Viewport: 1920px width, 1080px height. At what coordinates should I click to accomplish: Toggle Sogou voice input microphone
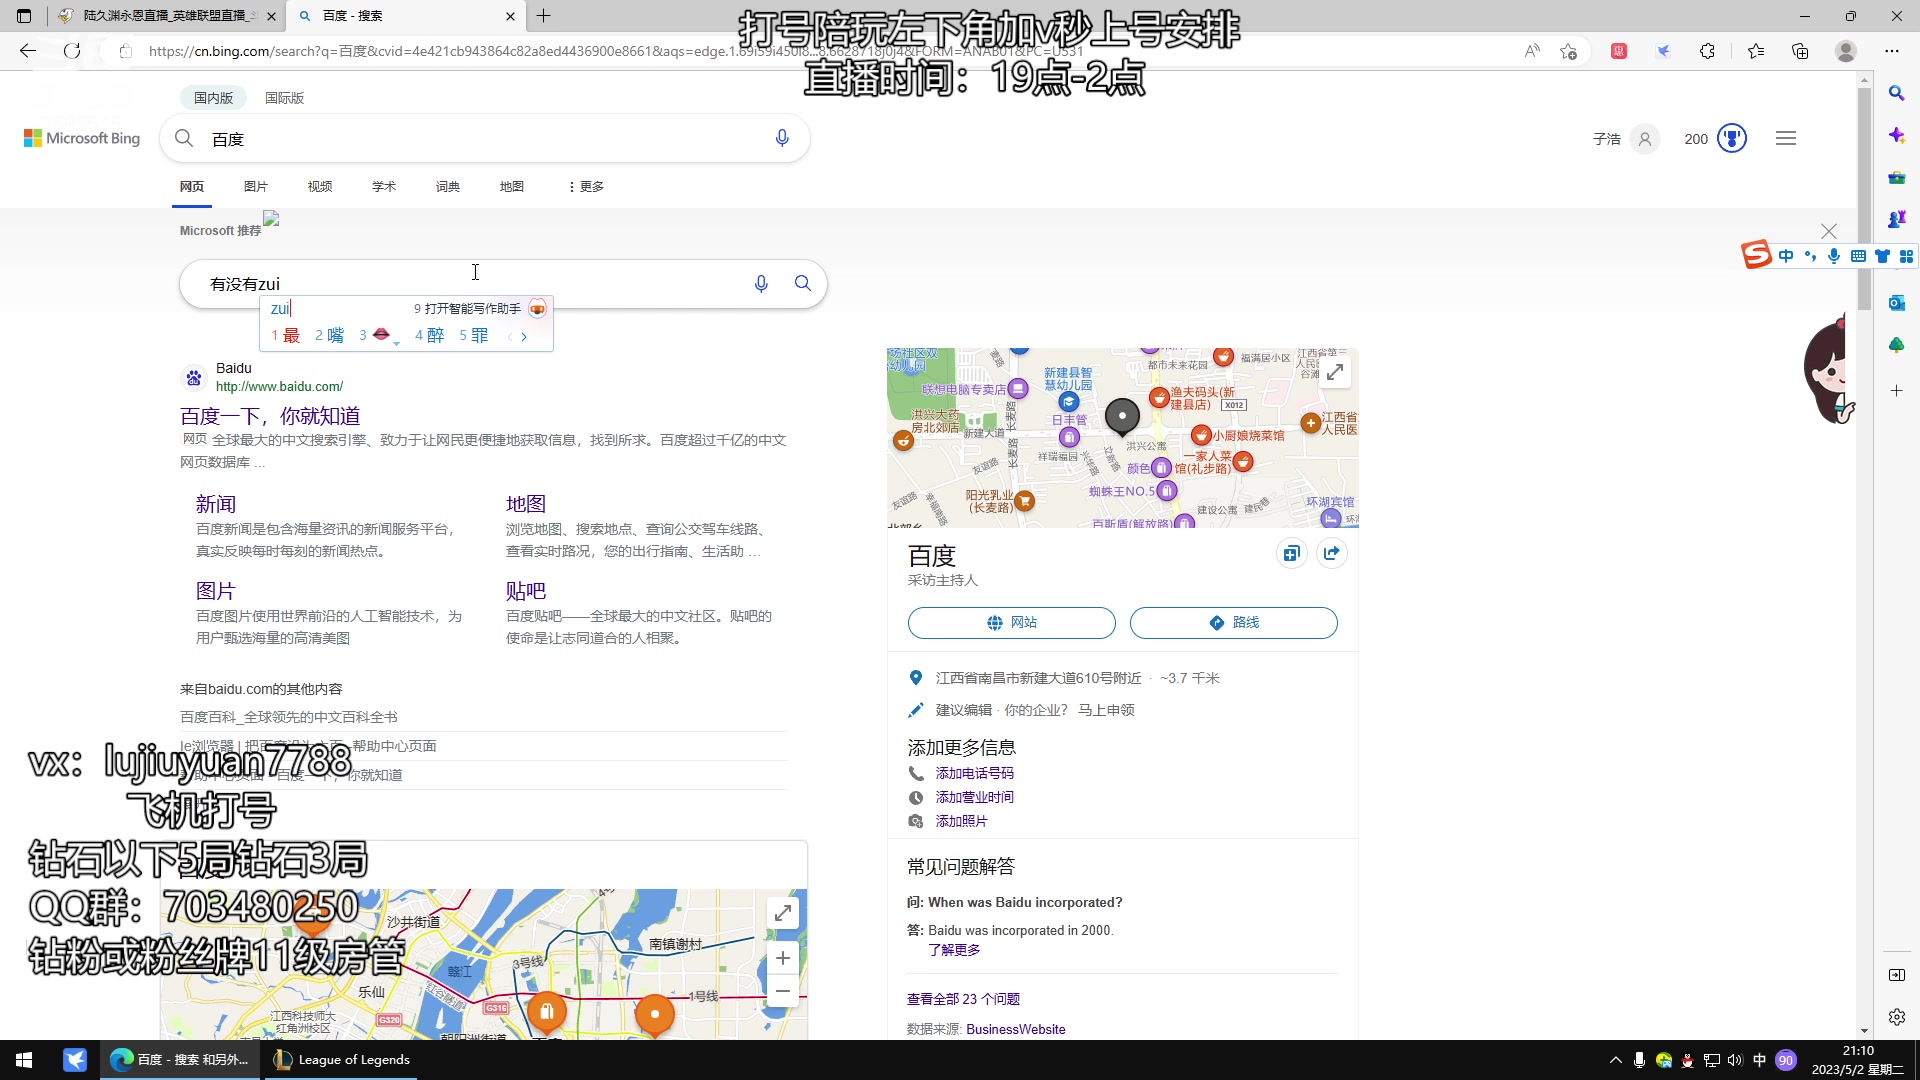pyautogui.click(x=1834, y=256)
